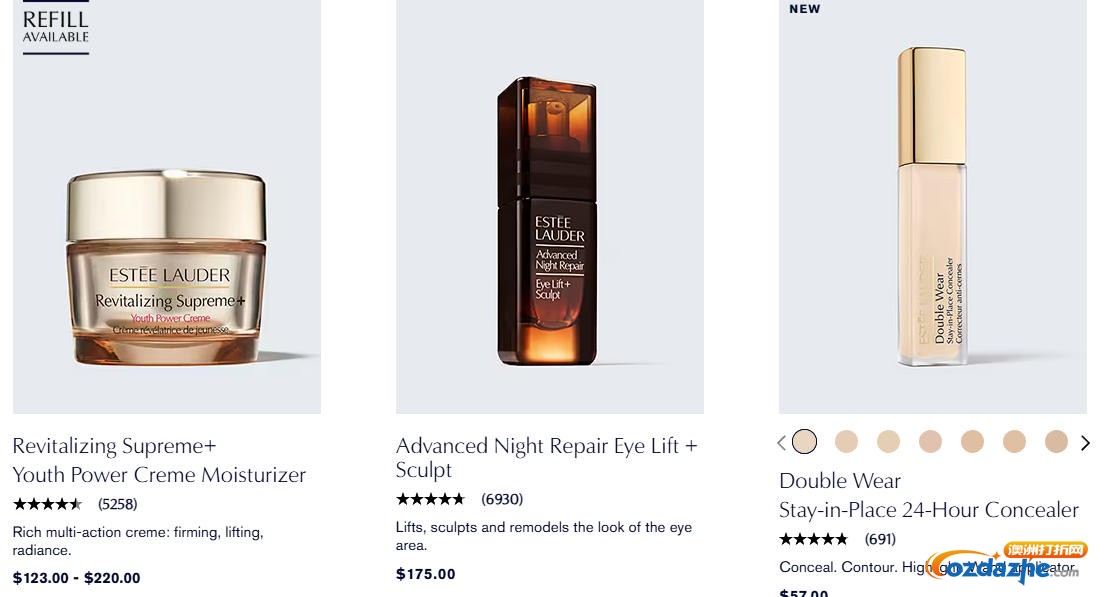Image resolution: width=1110 pixels, height=597 pixels.
Task: View the 5258 reviews count
Action: (118, 504)
